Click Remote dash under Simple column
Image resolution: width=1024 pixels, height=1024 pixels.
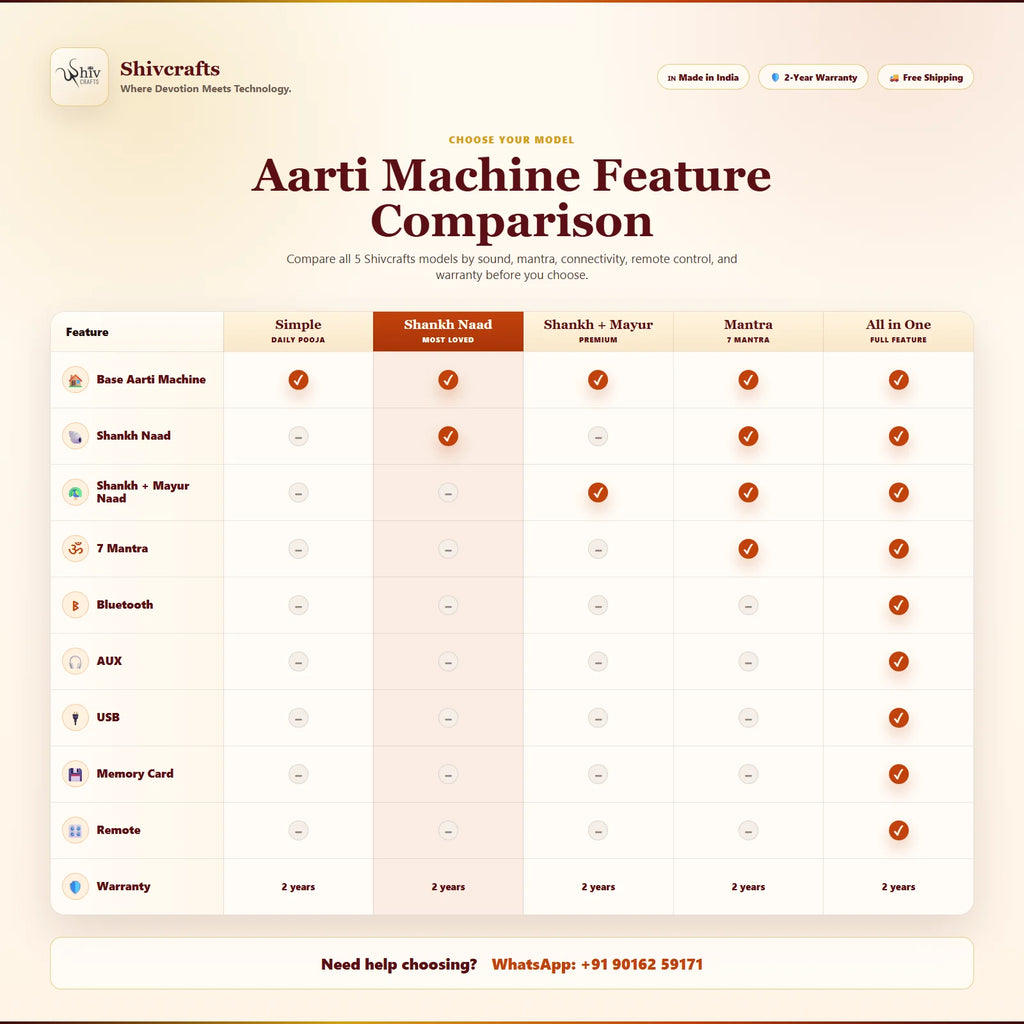(298, 831)
